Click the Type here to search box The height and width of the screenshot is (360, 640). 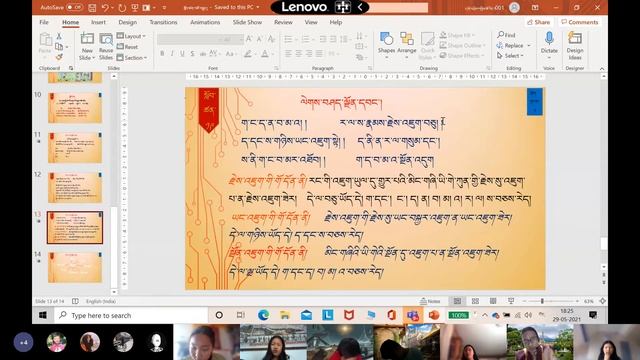click(131, 315)
